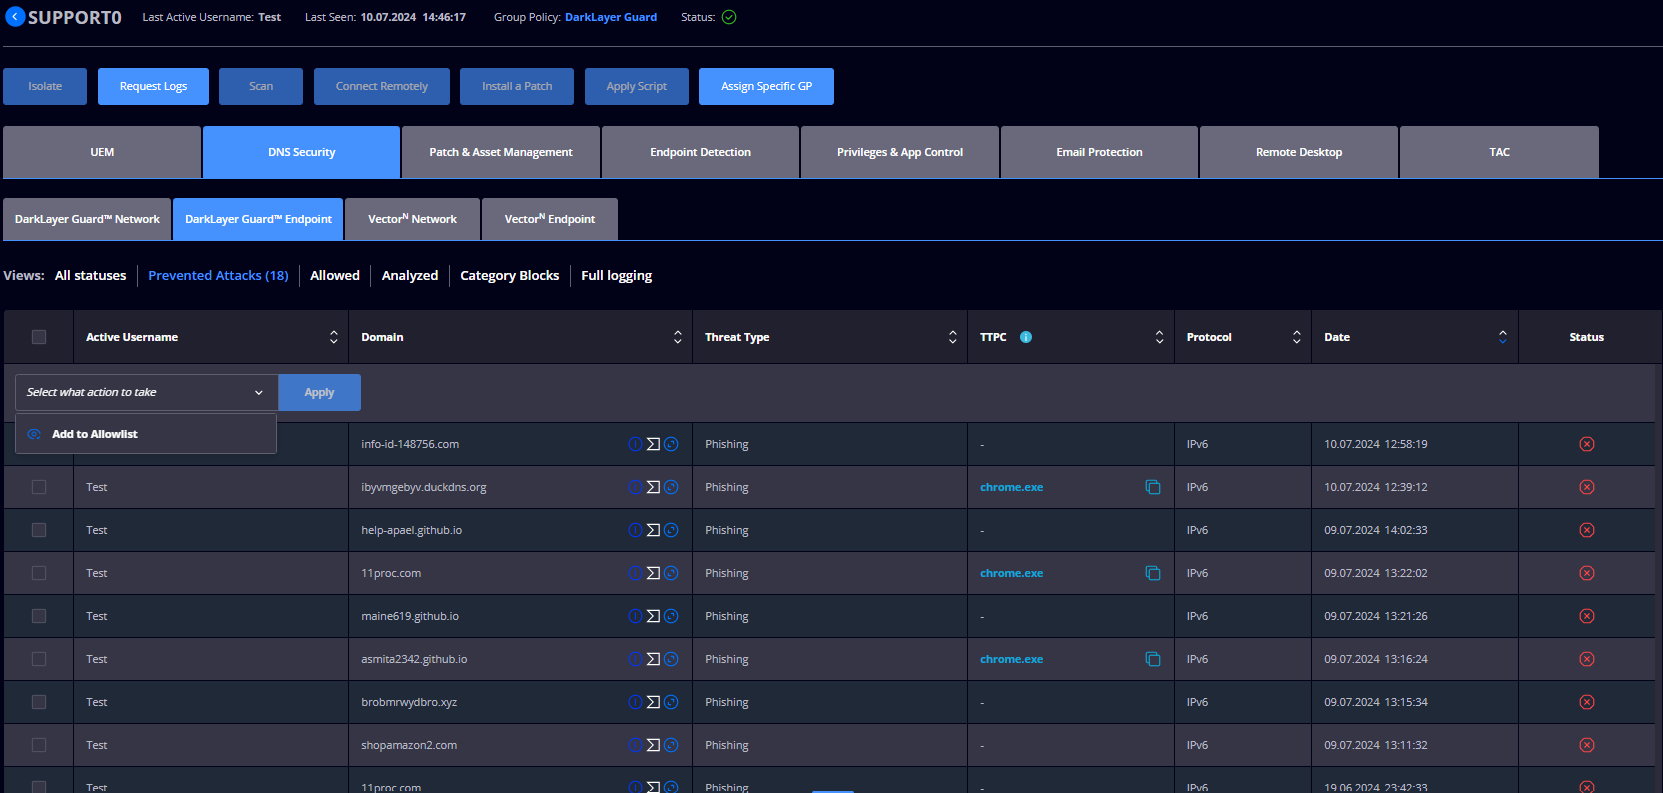
Task: Sort by Threat Type using its sort arrows
Action: pyautogui.click(x=953, y=337)
